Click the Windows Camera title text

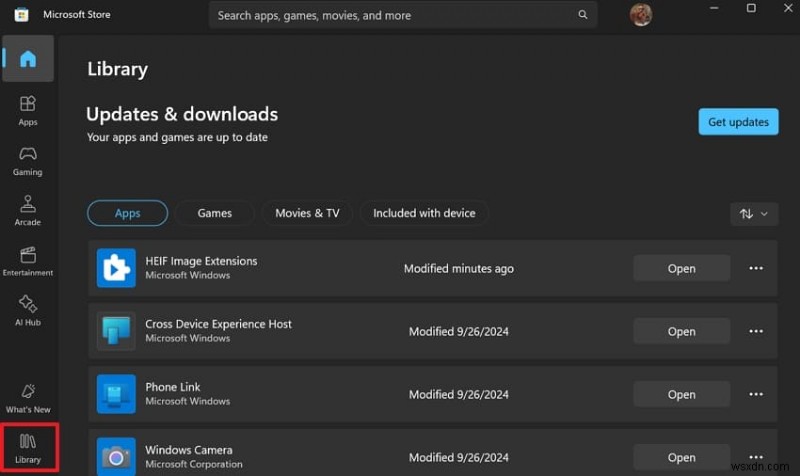point(189,450)
